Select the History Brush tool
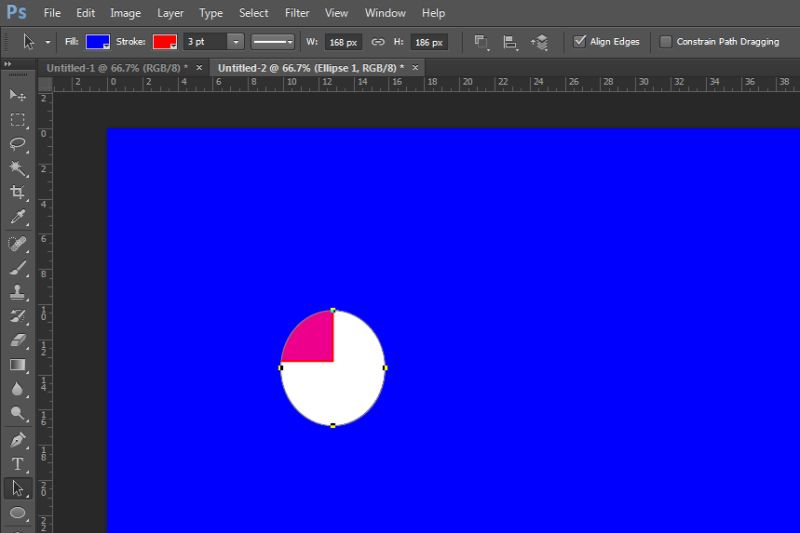This screenshot has height=533, width=800. pyautogui.click(x=17, y=316)
